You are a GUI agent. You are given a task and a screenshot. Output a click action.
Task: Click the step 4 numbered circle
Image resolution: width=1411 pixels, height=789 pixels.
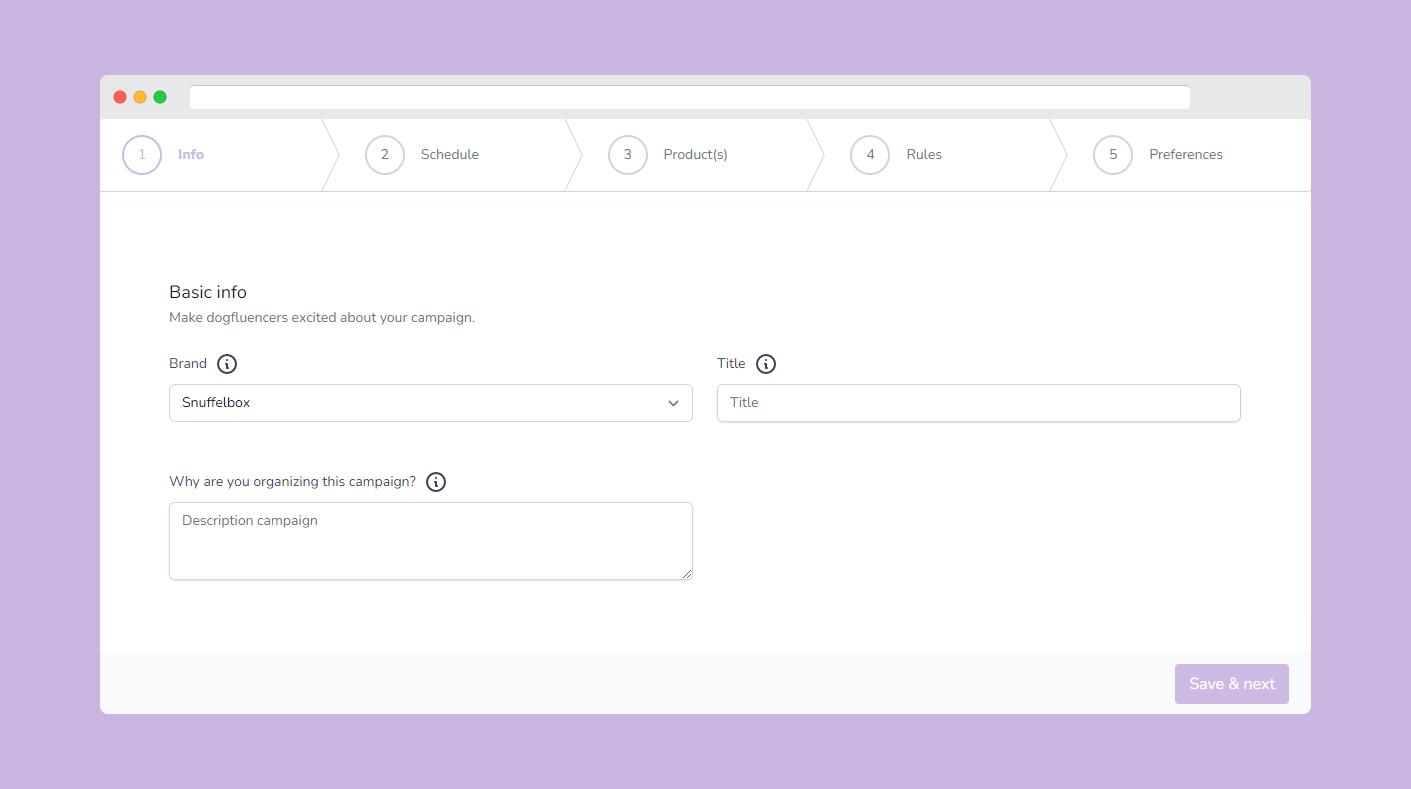870,155
